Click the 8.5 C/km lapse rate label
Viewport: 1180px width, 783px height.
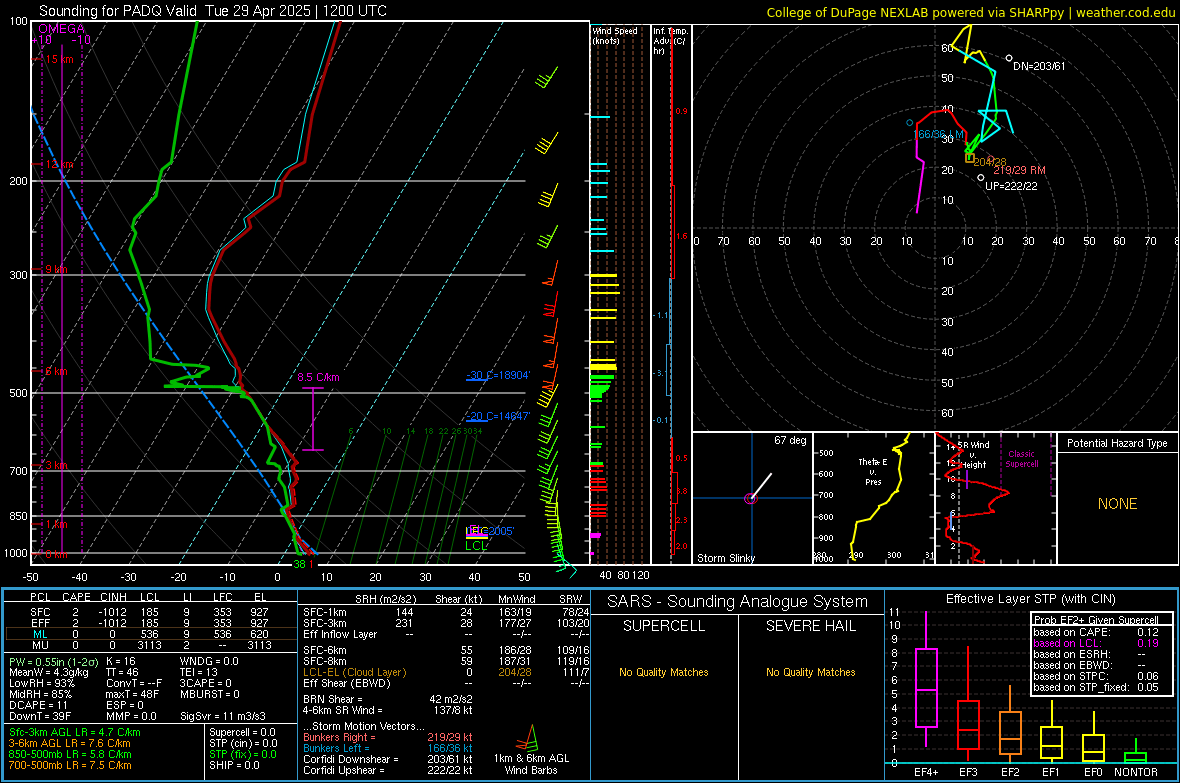click(318, 377)
